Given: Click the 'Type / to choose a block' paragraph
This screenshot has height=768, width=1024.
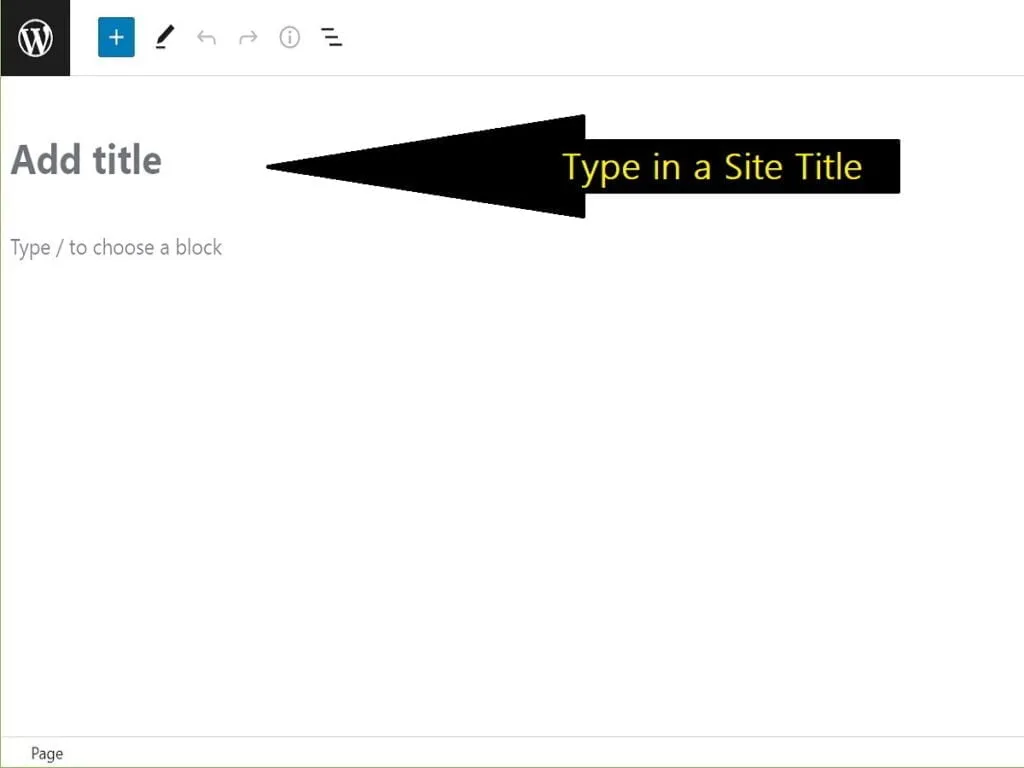Looking at the screenshot, I should pos(116,248).
